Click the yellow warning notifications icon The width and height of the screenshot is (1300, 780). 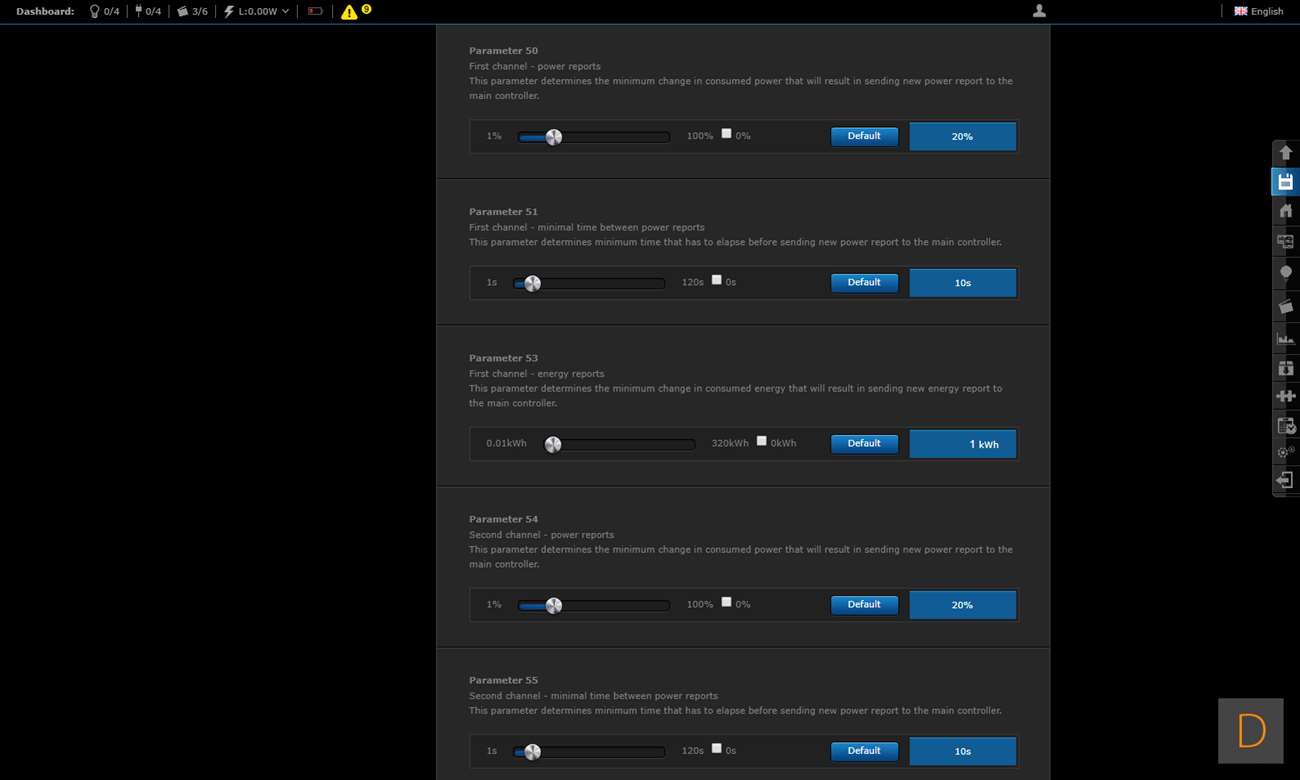click(349, 12)
